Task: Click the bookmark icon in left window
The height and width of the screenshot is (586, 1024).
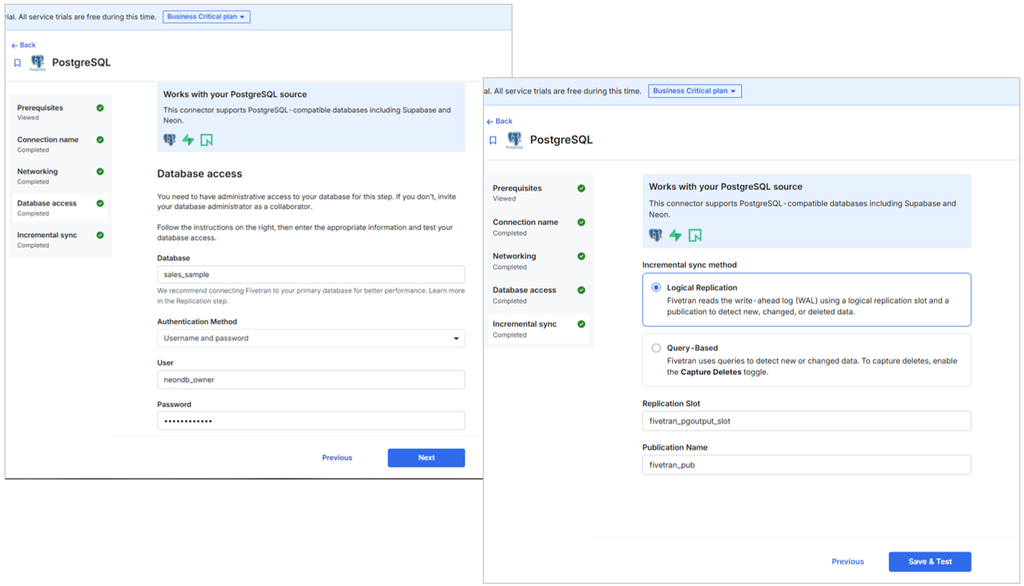Action: tap(18, 63)
